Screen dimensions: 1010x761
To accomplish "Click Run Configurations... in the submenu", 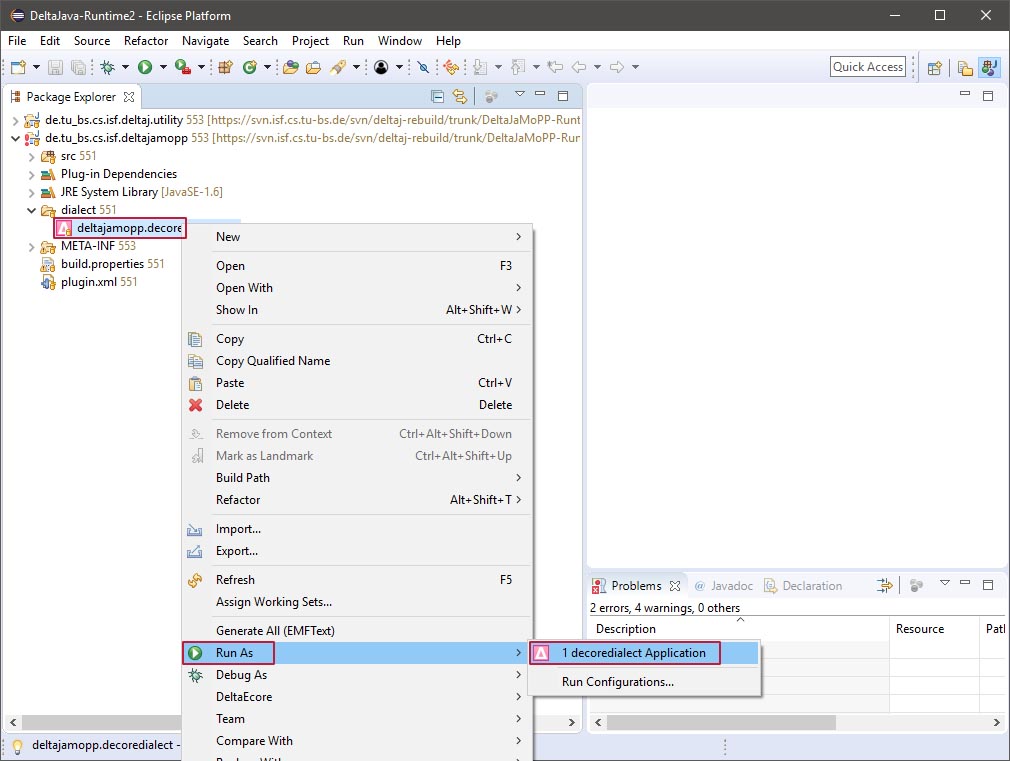I will point(617,682).
